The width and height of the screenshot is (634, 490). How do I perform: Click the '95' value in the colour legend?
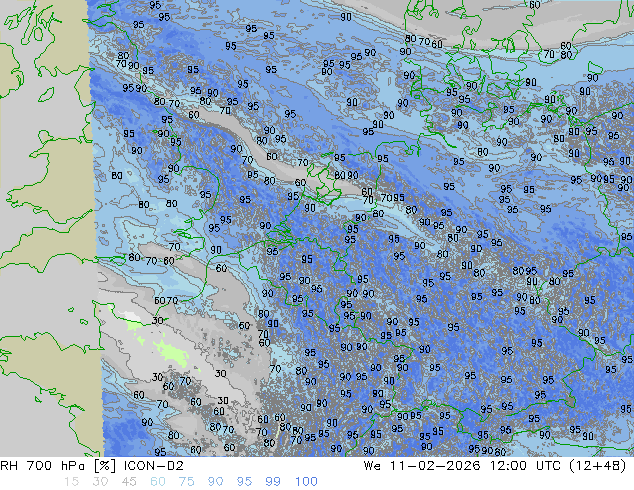click(x=244, y=482)
